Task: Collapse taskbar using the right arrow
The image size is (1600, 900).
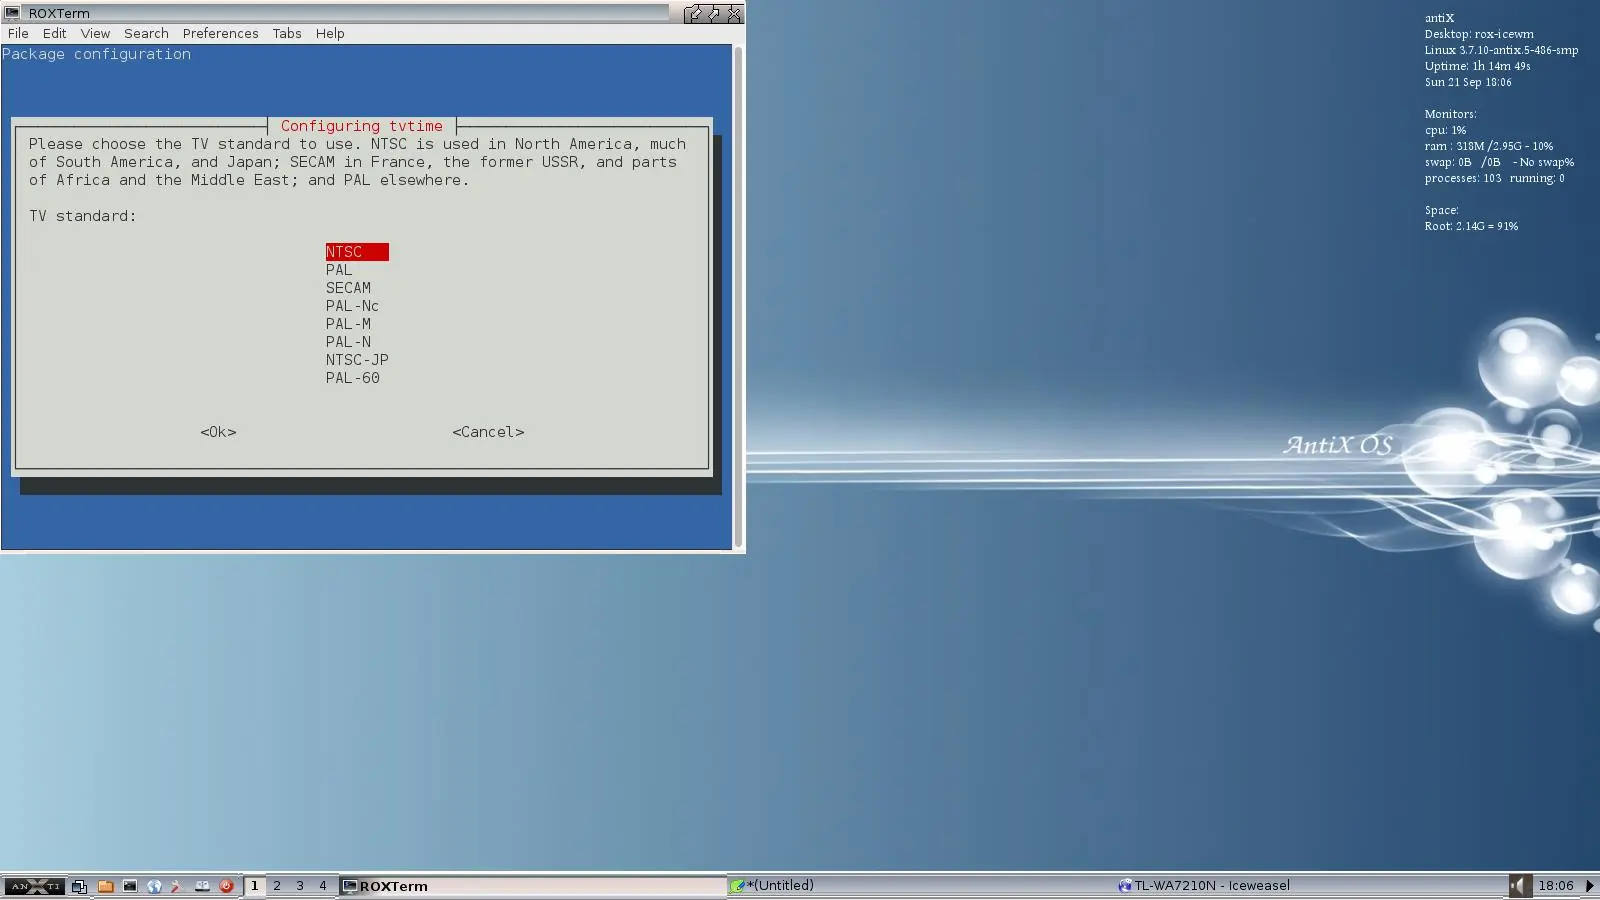Action: point(1590,886)
